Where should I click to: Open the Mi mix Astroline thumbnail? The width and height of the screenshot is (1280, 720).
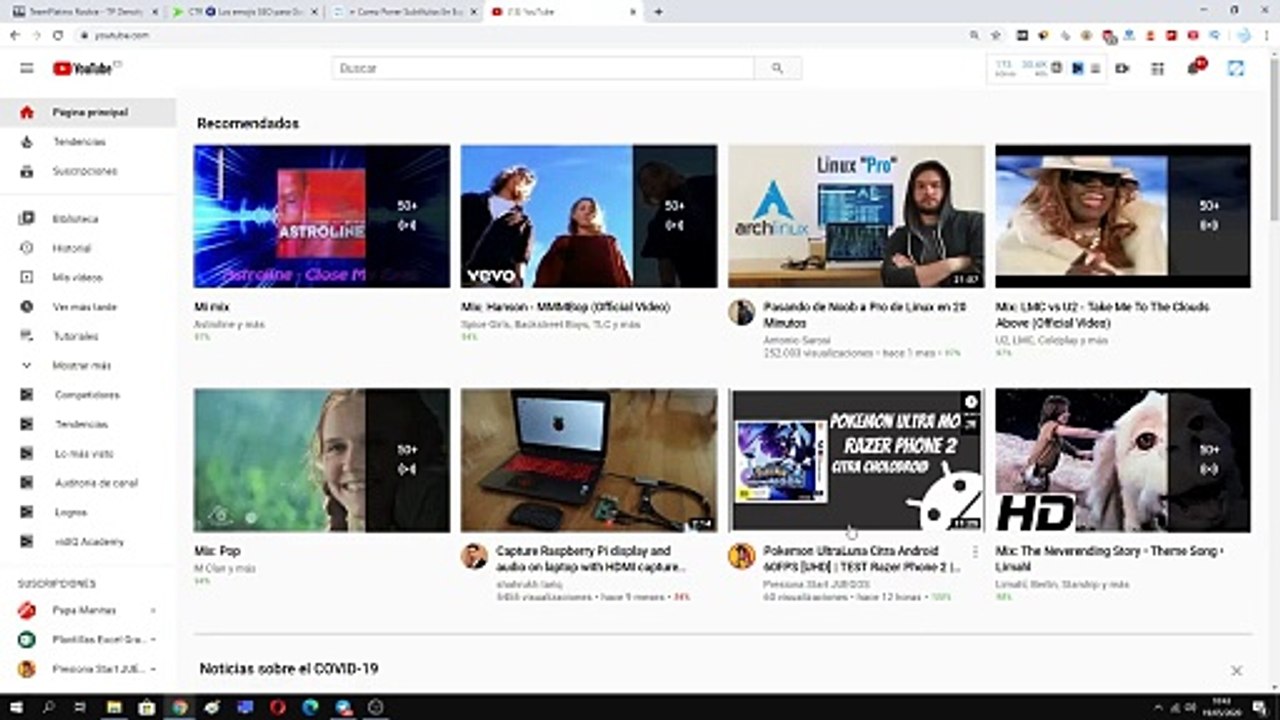[322, 216]
